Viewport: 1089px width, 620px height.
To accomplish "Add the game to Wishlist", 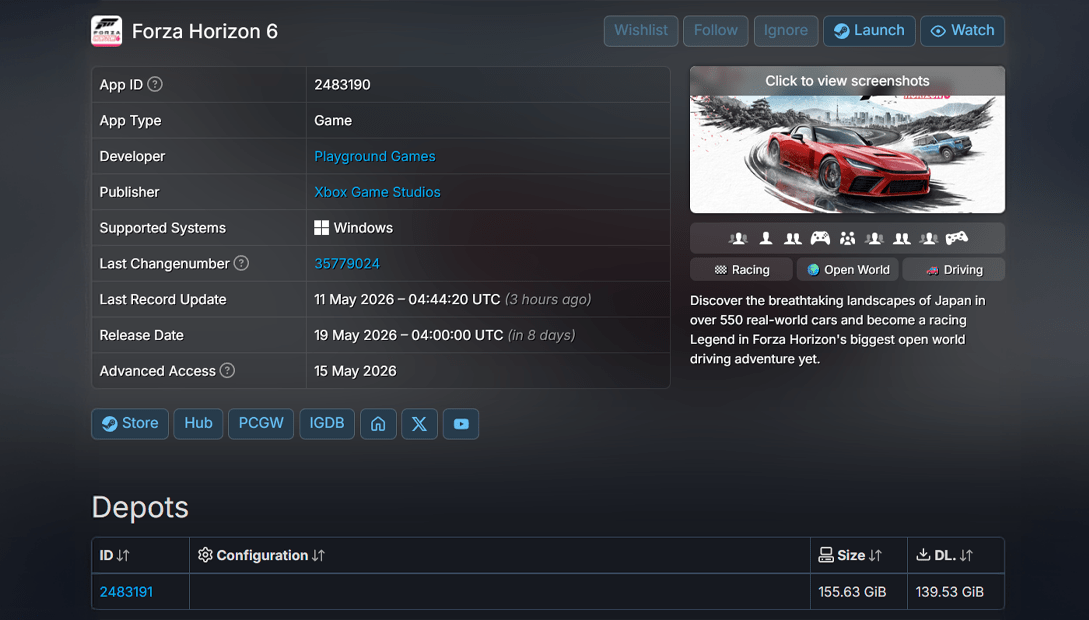I will (641, 31).
